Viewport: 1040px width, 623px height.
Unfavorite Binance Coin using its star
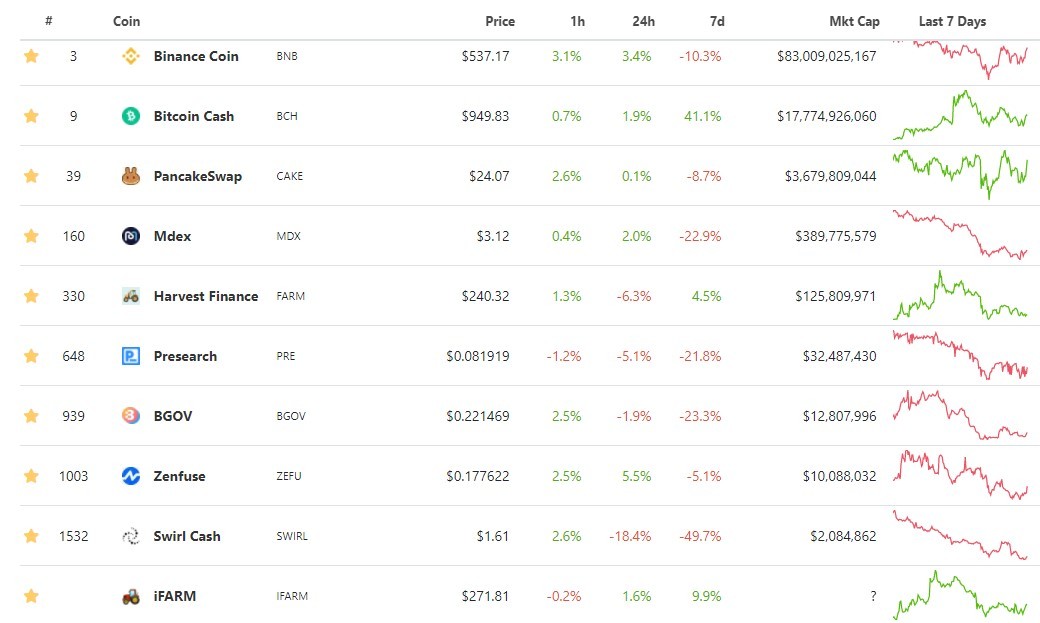(x=31, y=56)
